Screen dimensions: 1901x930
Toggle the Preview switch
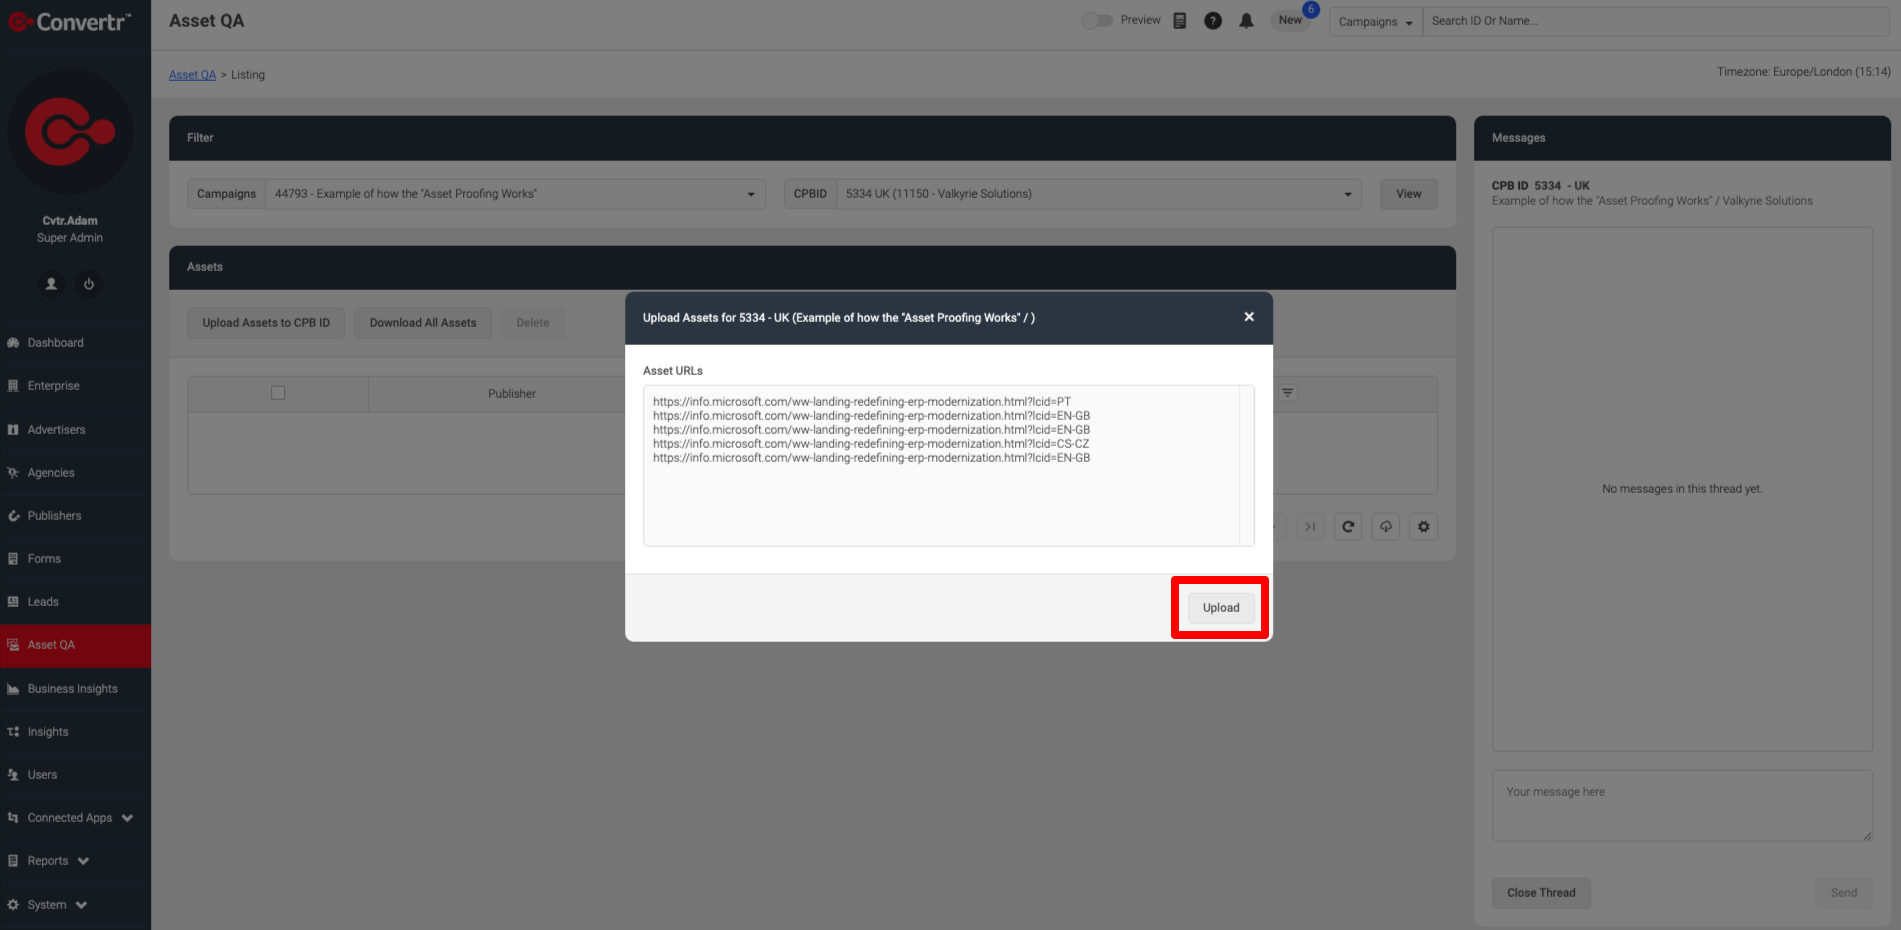pos(1097,20)
